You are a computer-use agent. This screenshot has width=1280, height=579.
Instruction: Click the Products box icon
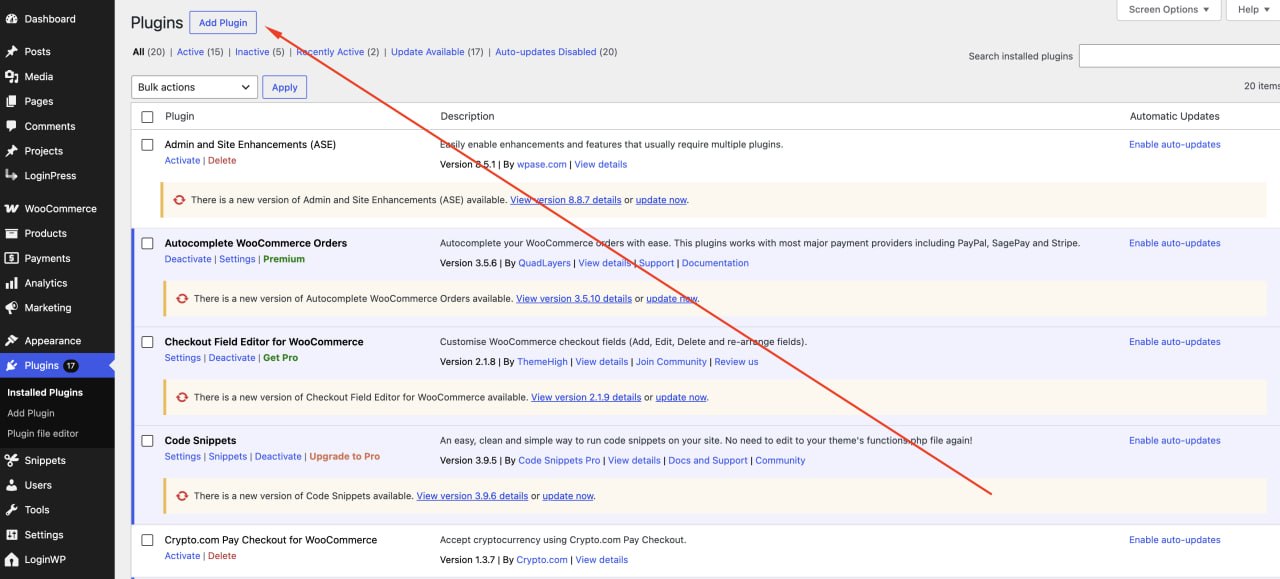pos(12,234)
